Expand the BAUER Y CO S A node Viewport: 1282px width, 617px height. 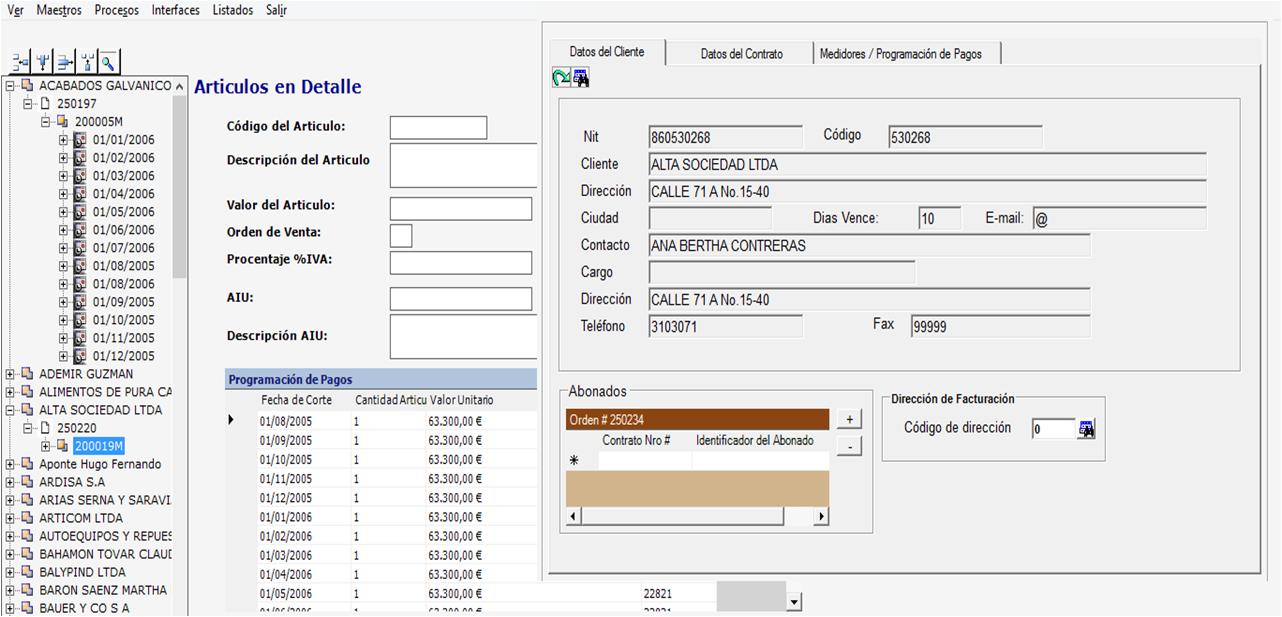coord(11,608)
